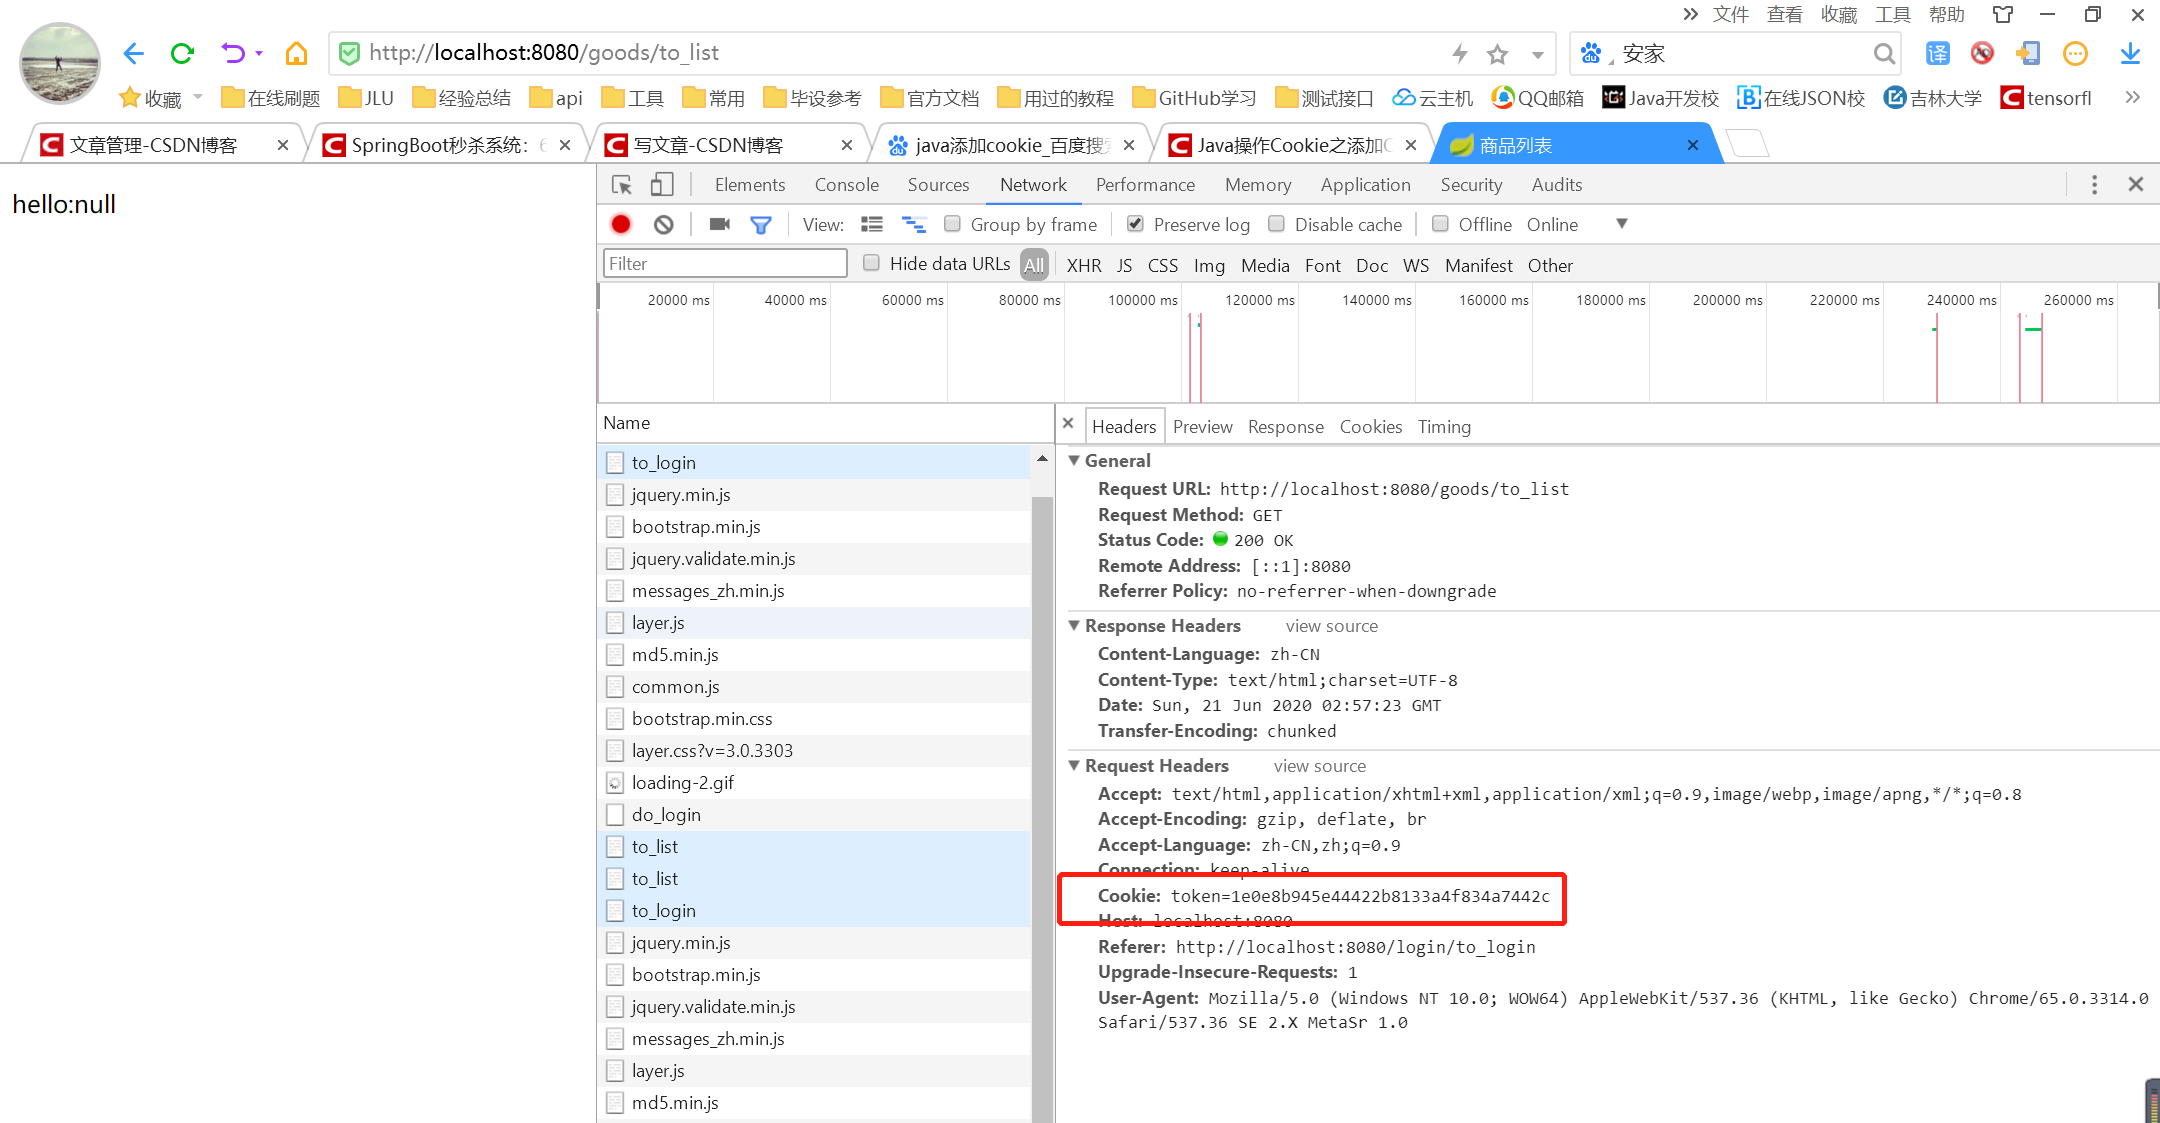Open the Cookies tab of request details
The height and width of the screenshot is (1123, 2160).
point(1370,427)
